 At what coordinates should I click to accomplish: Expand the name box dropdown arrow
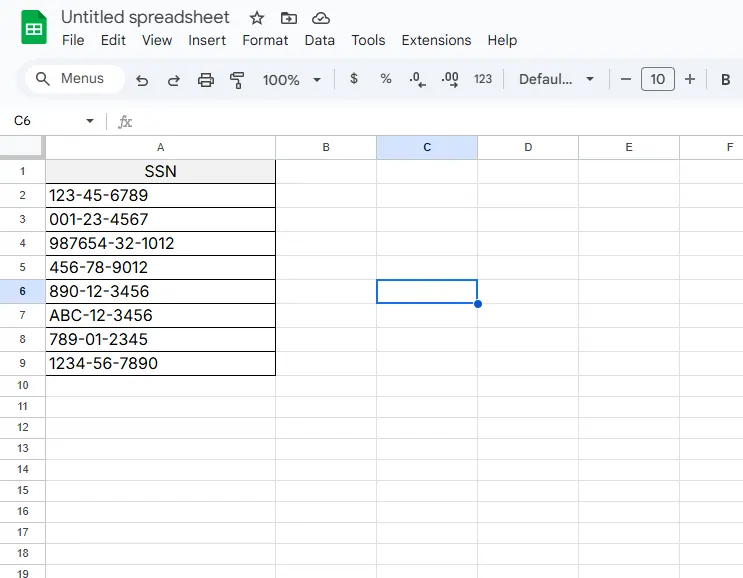point(90,121)
